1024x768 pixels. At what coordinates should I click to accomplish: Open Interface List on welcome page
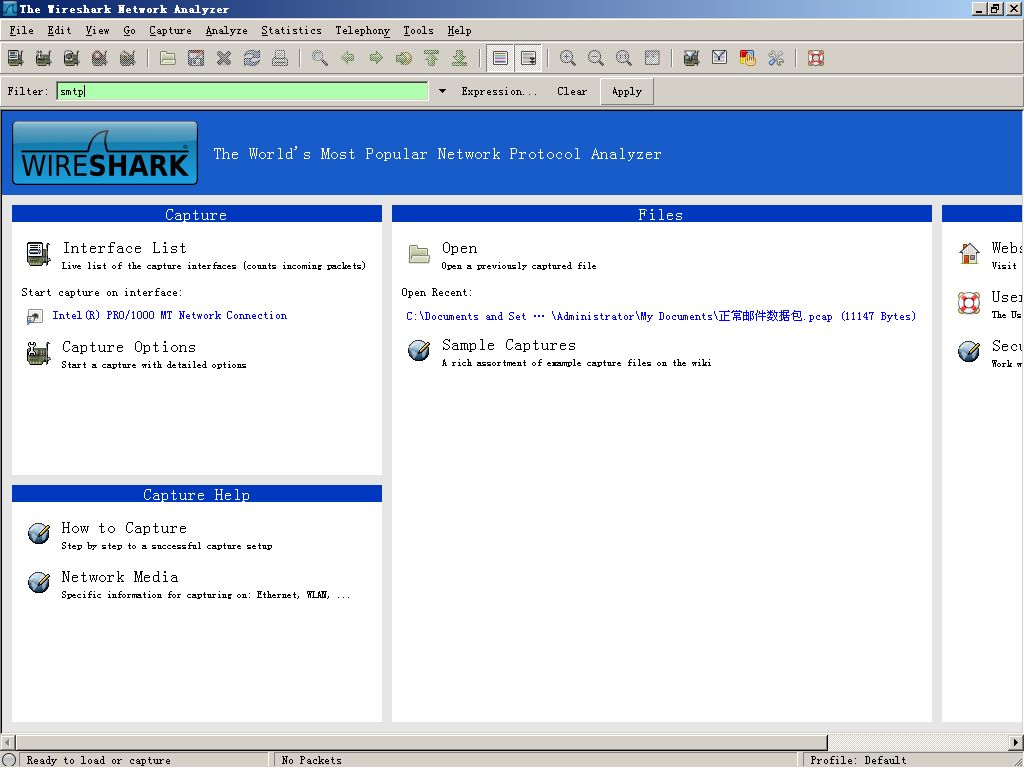pyautogui.click(x=125, y=248)
